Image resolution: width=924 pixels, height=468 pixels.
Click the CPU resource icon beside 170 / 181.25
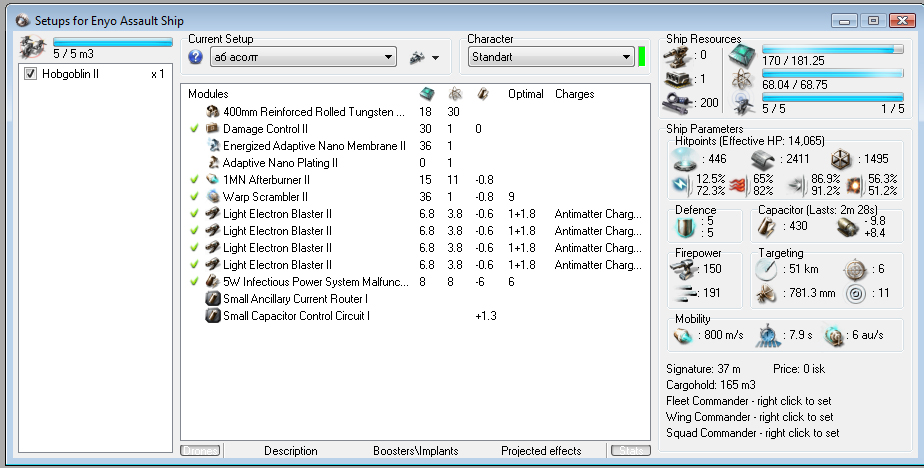[742, 56]
